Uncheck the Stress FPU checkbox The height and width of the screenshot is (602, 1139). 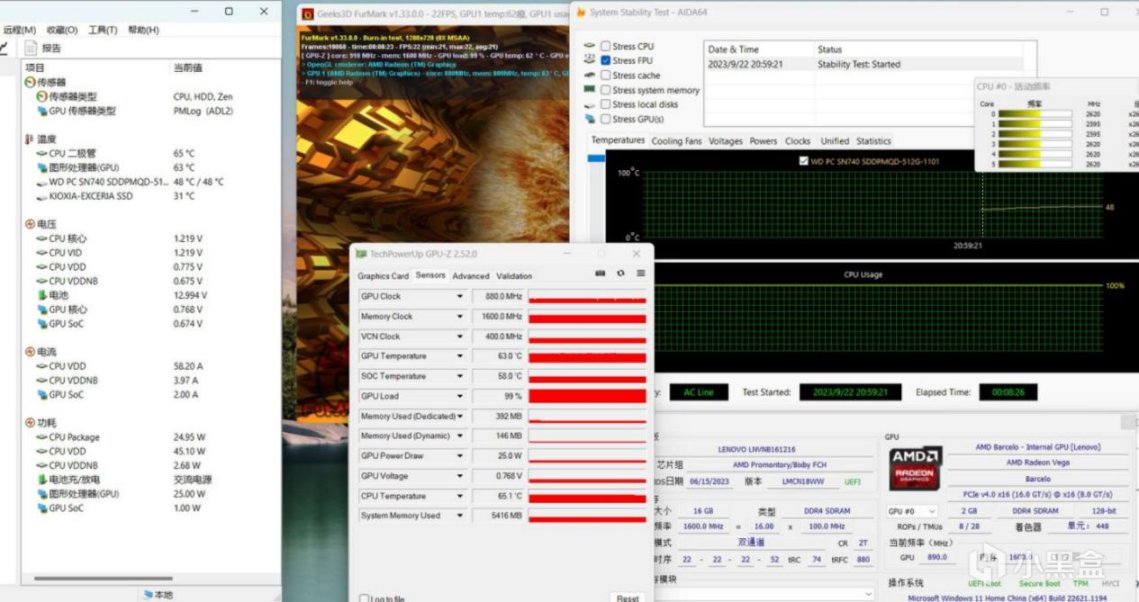(x=605, y=60)
